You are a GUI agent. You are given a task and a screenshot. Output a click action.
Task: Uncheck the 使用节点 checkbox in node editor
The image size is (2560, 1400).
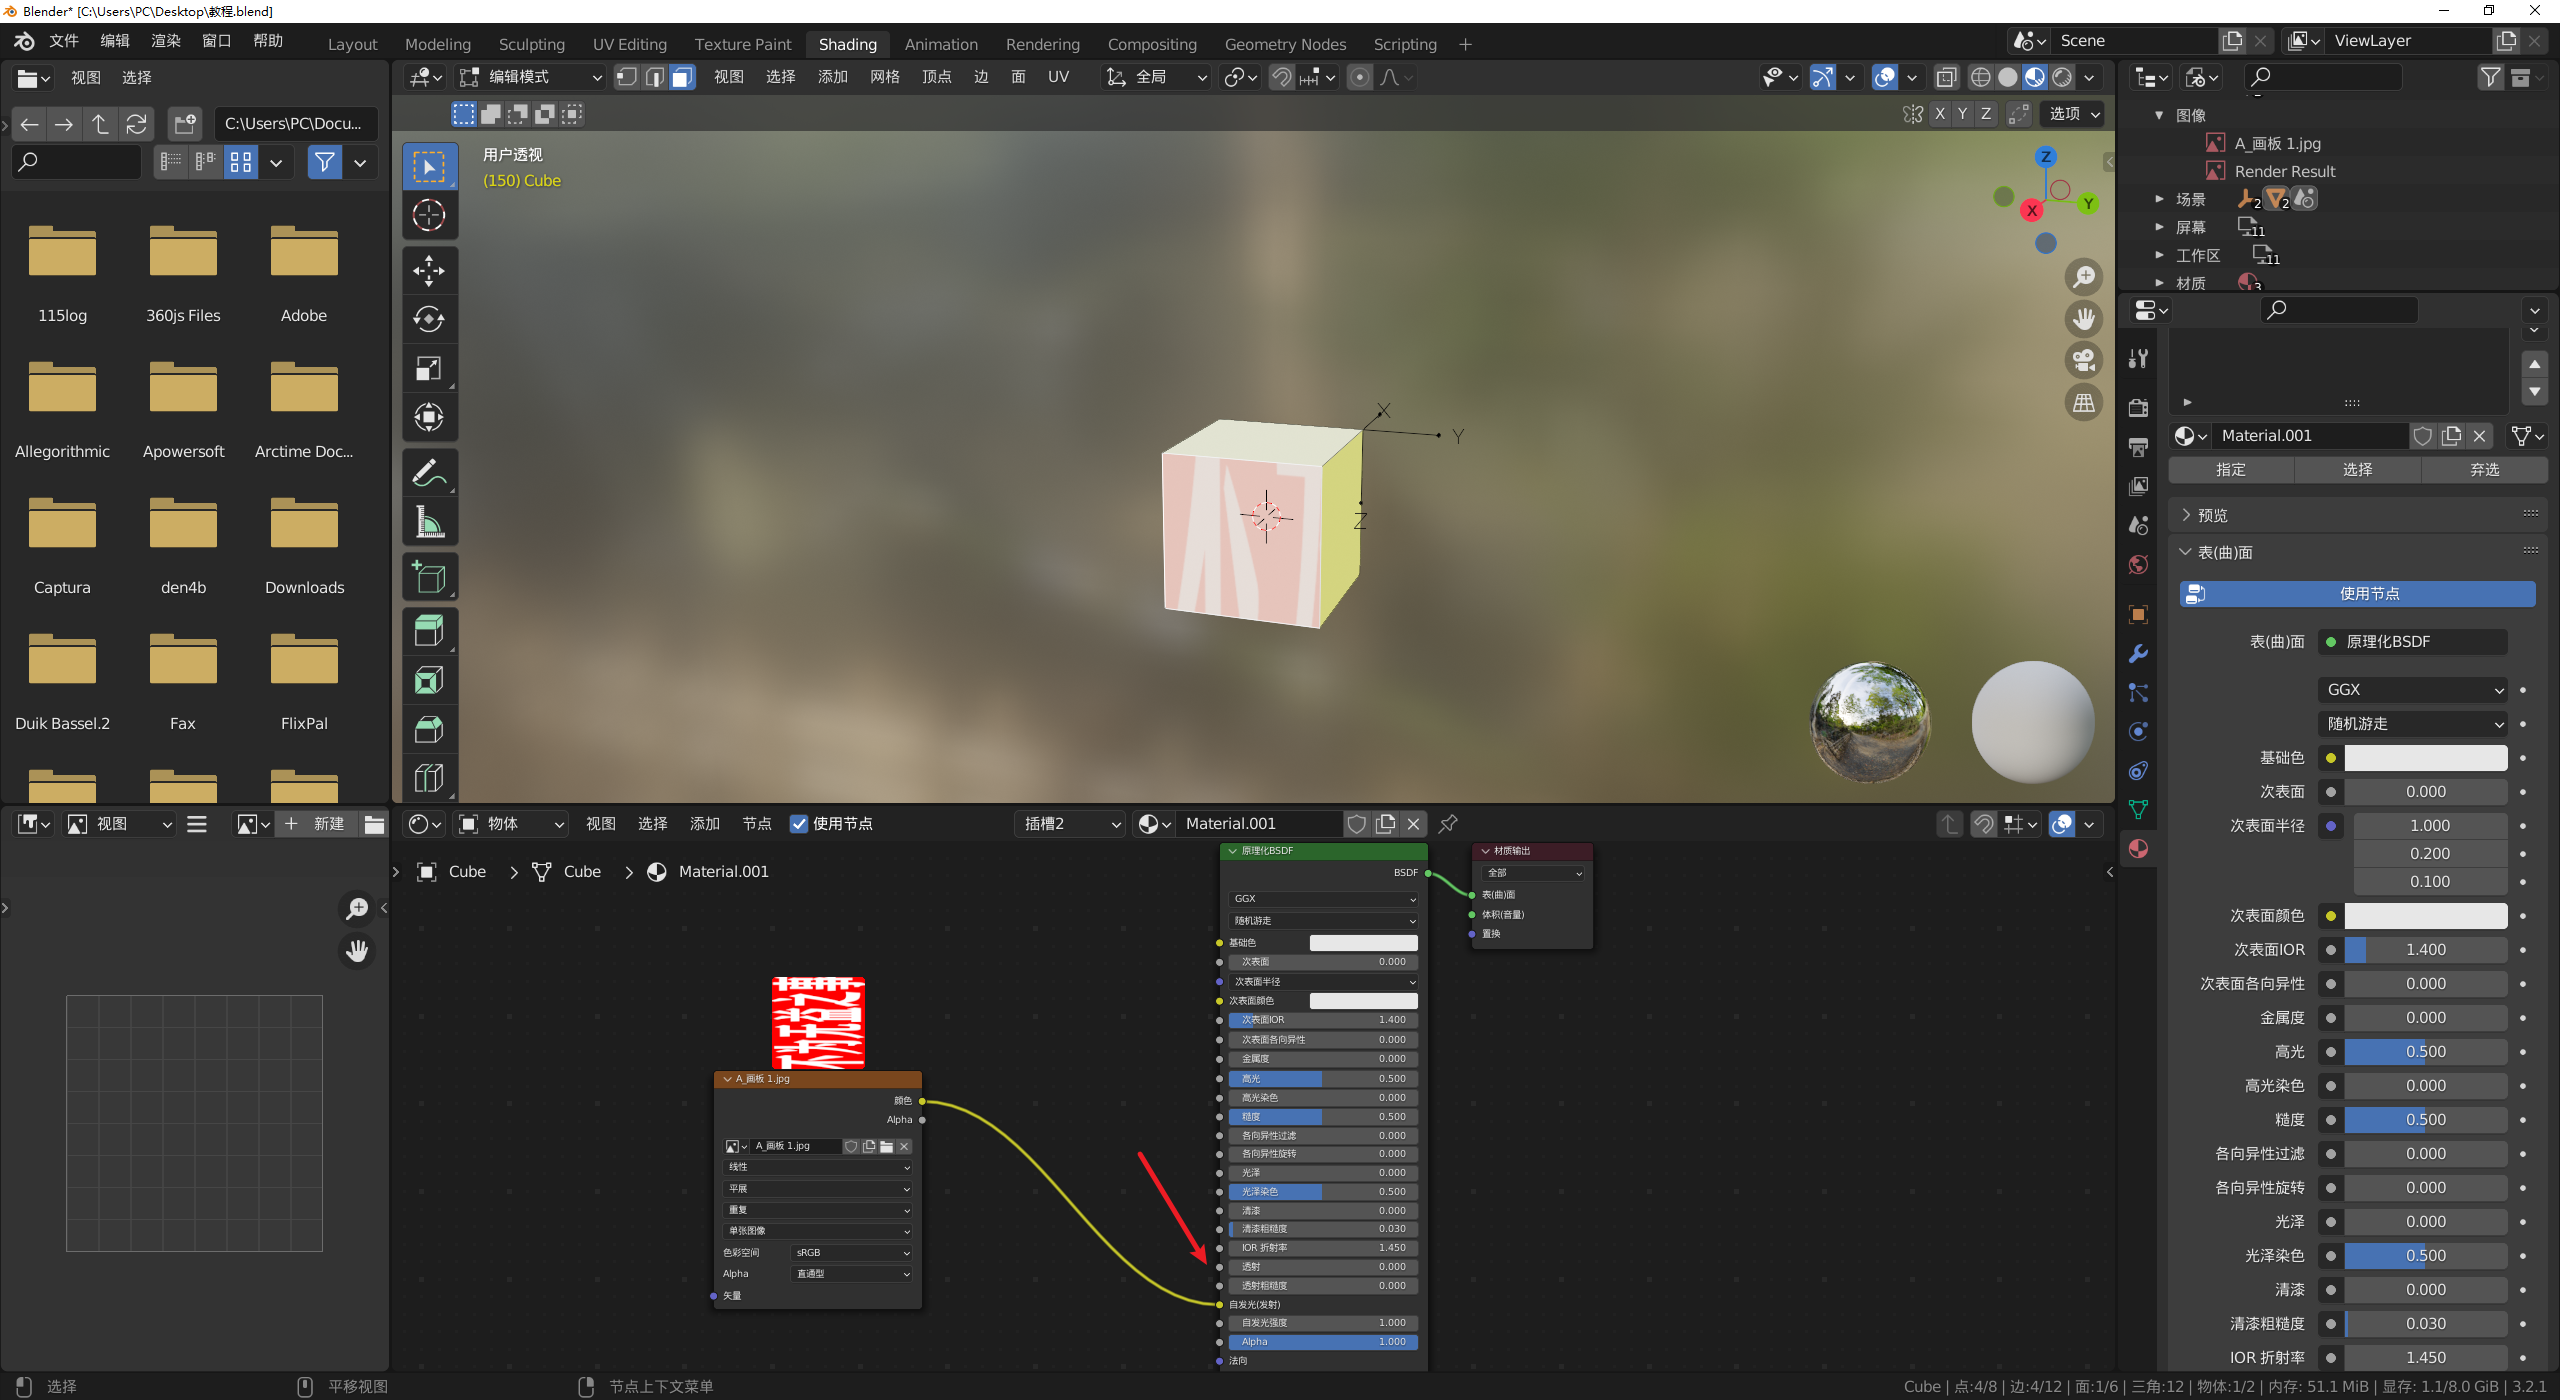click(799, 824)
